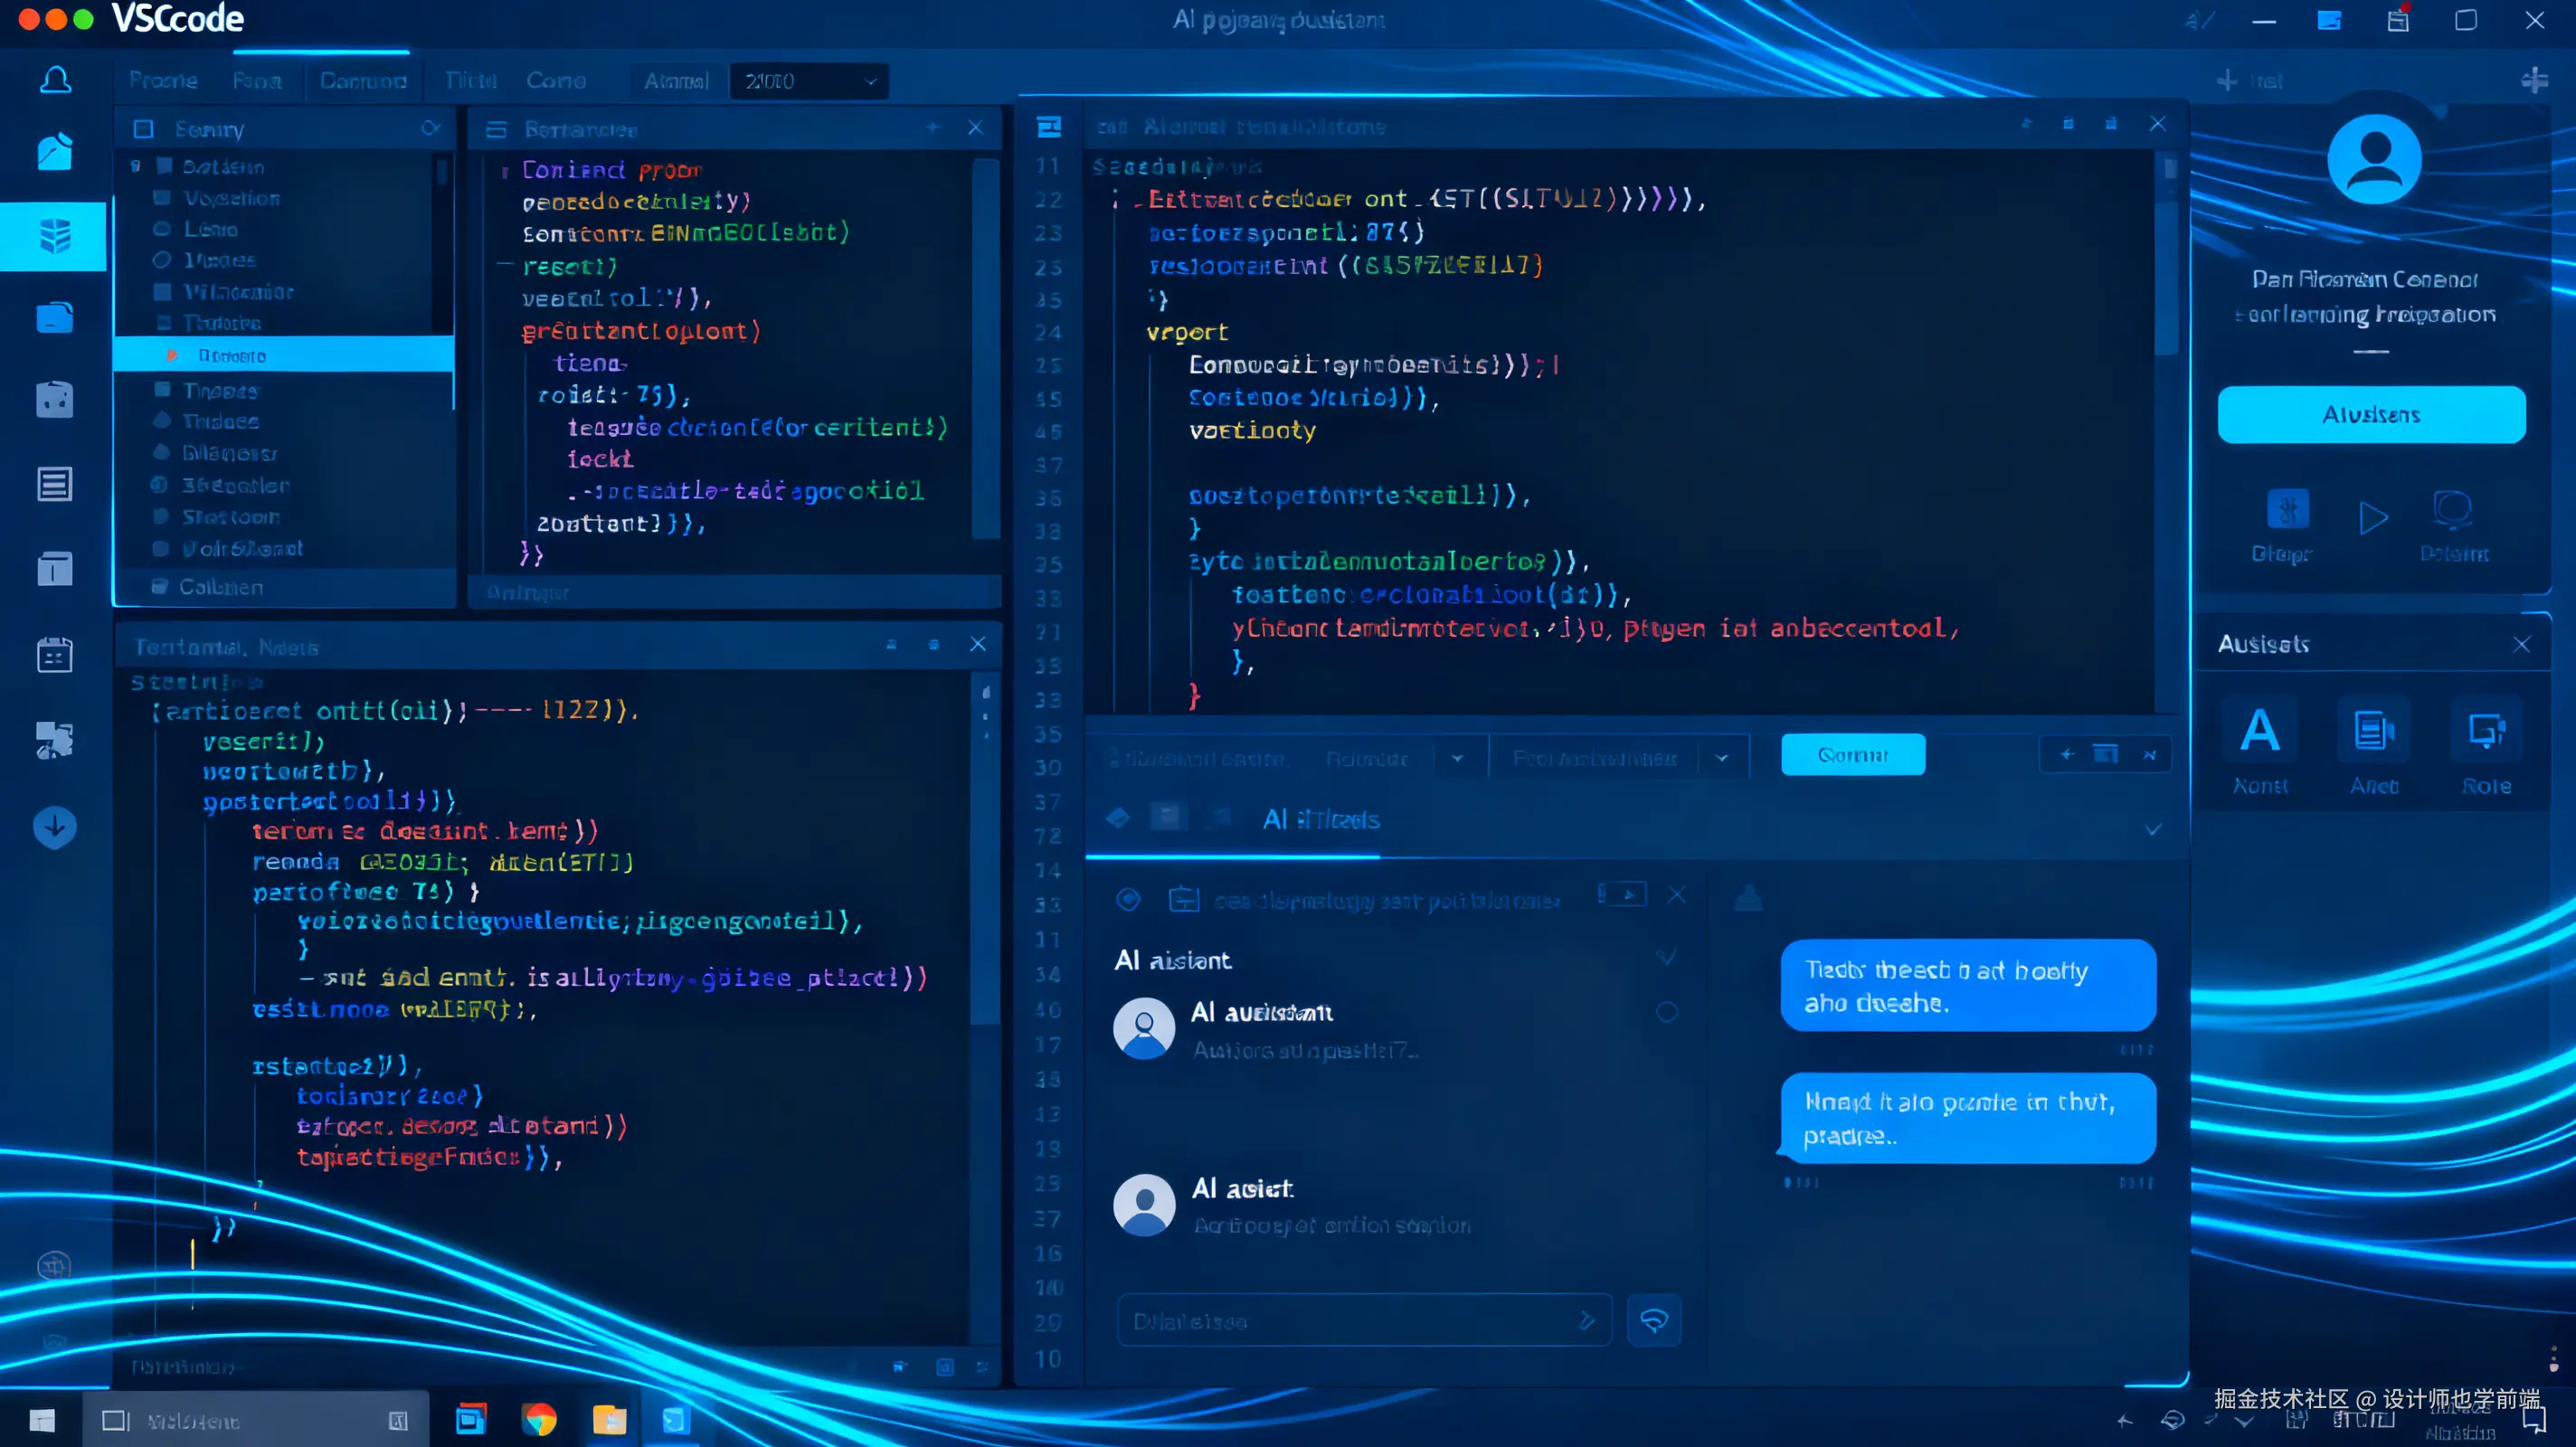This screenshot has width=2576, height=1447.
Task: Select the folder icon in the activity bar
Action: pyautogui.click(x=55, y=318)
